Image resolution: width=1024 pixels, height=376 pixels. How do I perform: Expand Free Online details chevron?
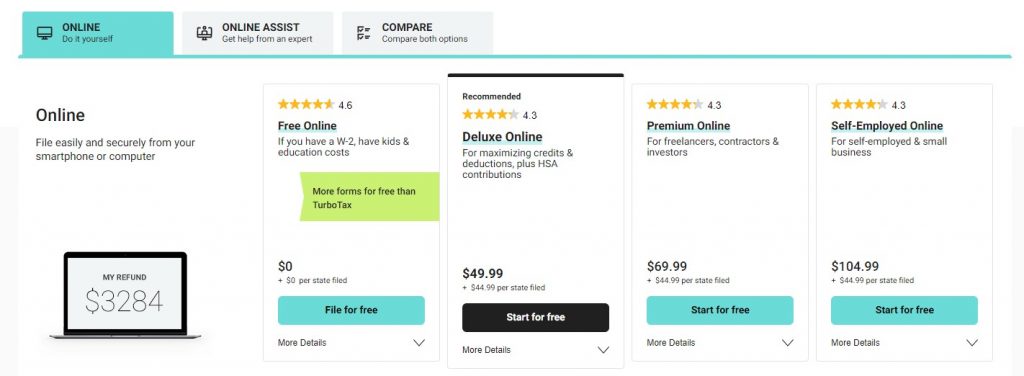pos(419,343)
